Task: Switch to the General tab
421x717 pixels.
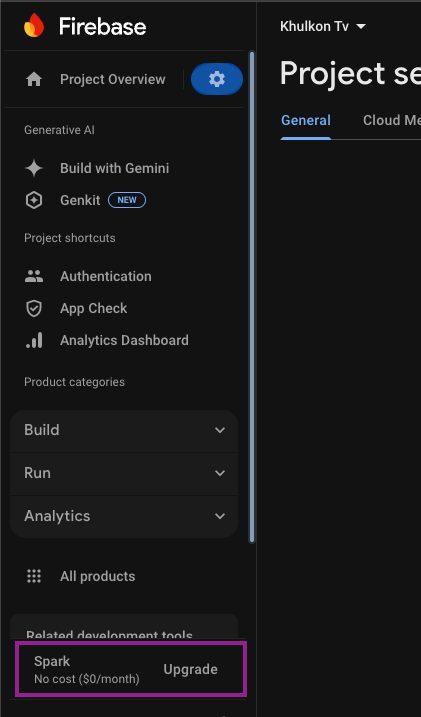Action: pos(306,120)
